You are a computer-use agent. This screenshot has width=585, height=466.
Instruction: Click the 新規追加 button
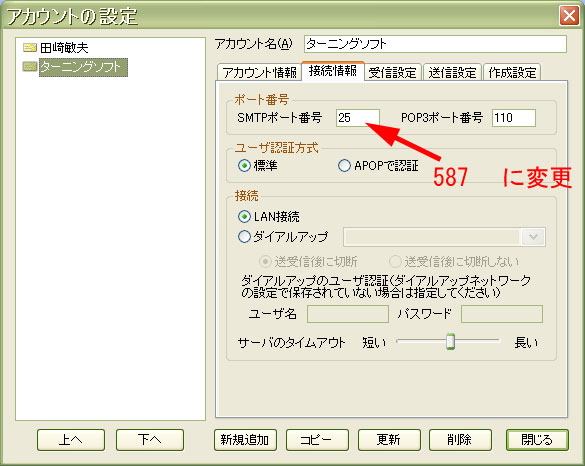click(245, 440)
